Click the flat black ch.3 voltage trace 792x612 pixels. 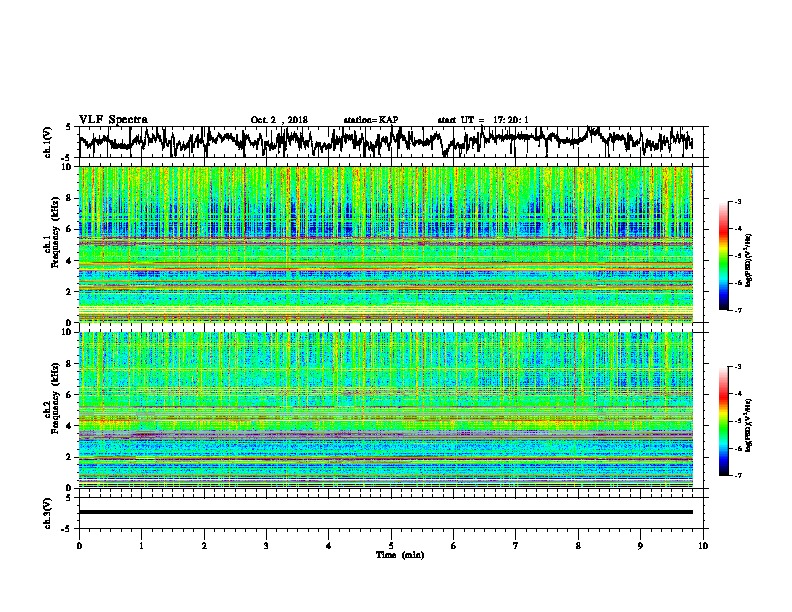tap(385, 512)
